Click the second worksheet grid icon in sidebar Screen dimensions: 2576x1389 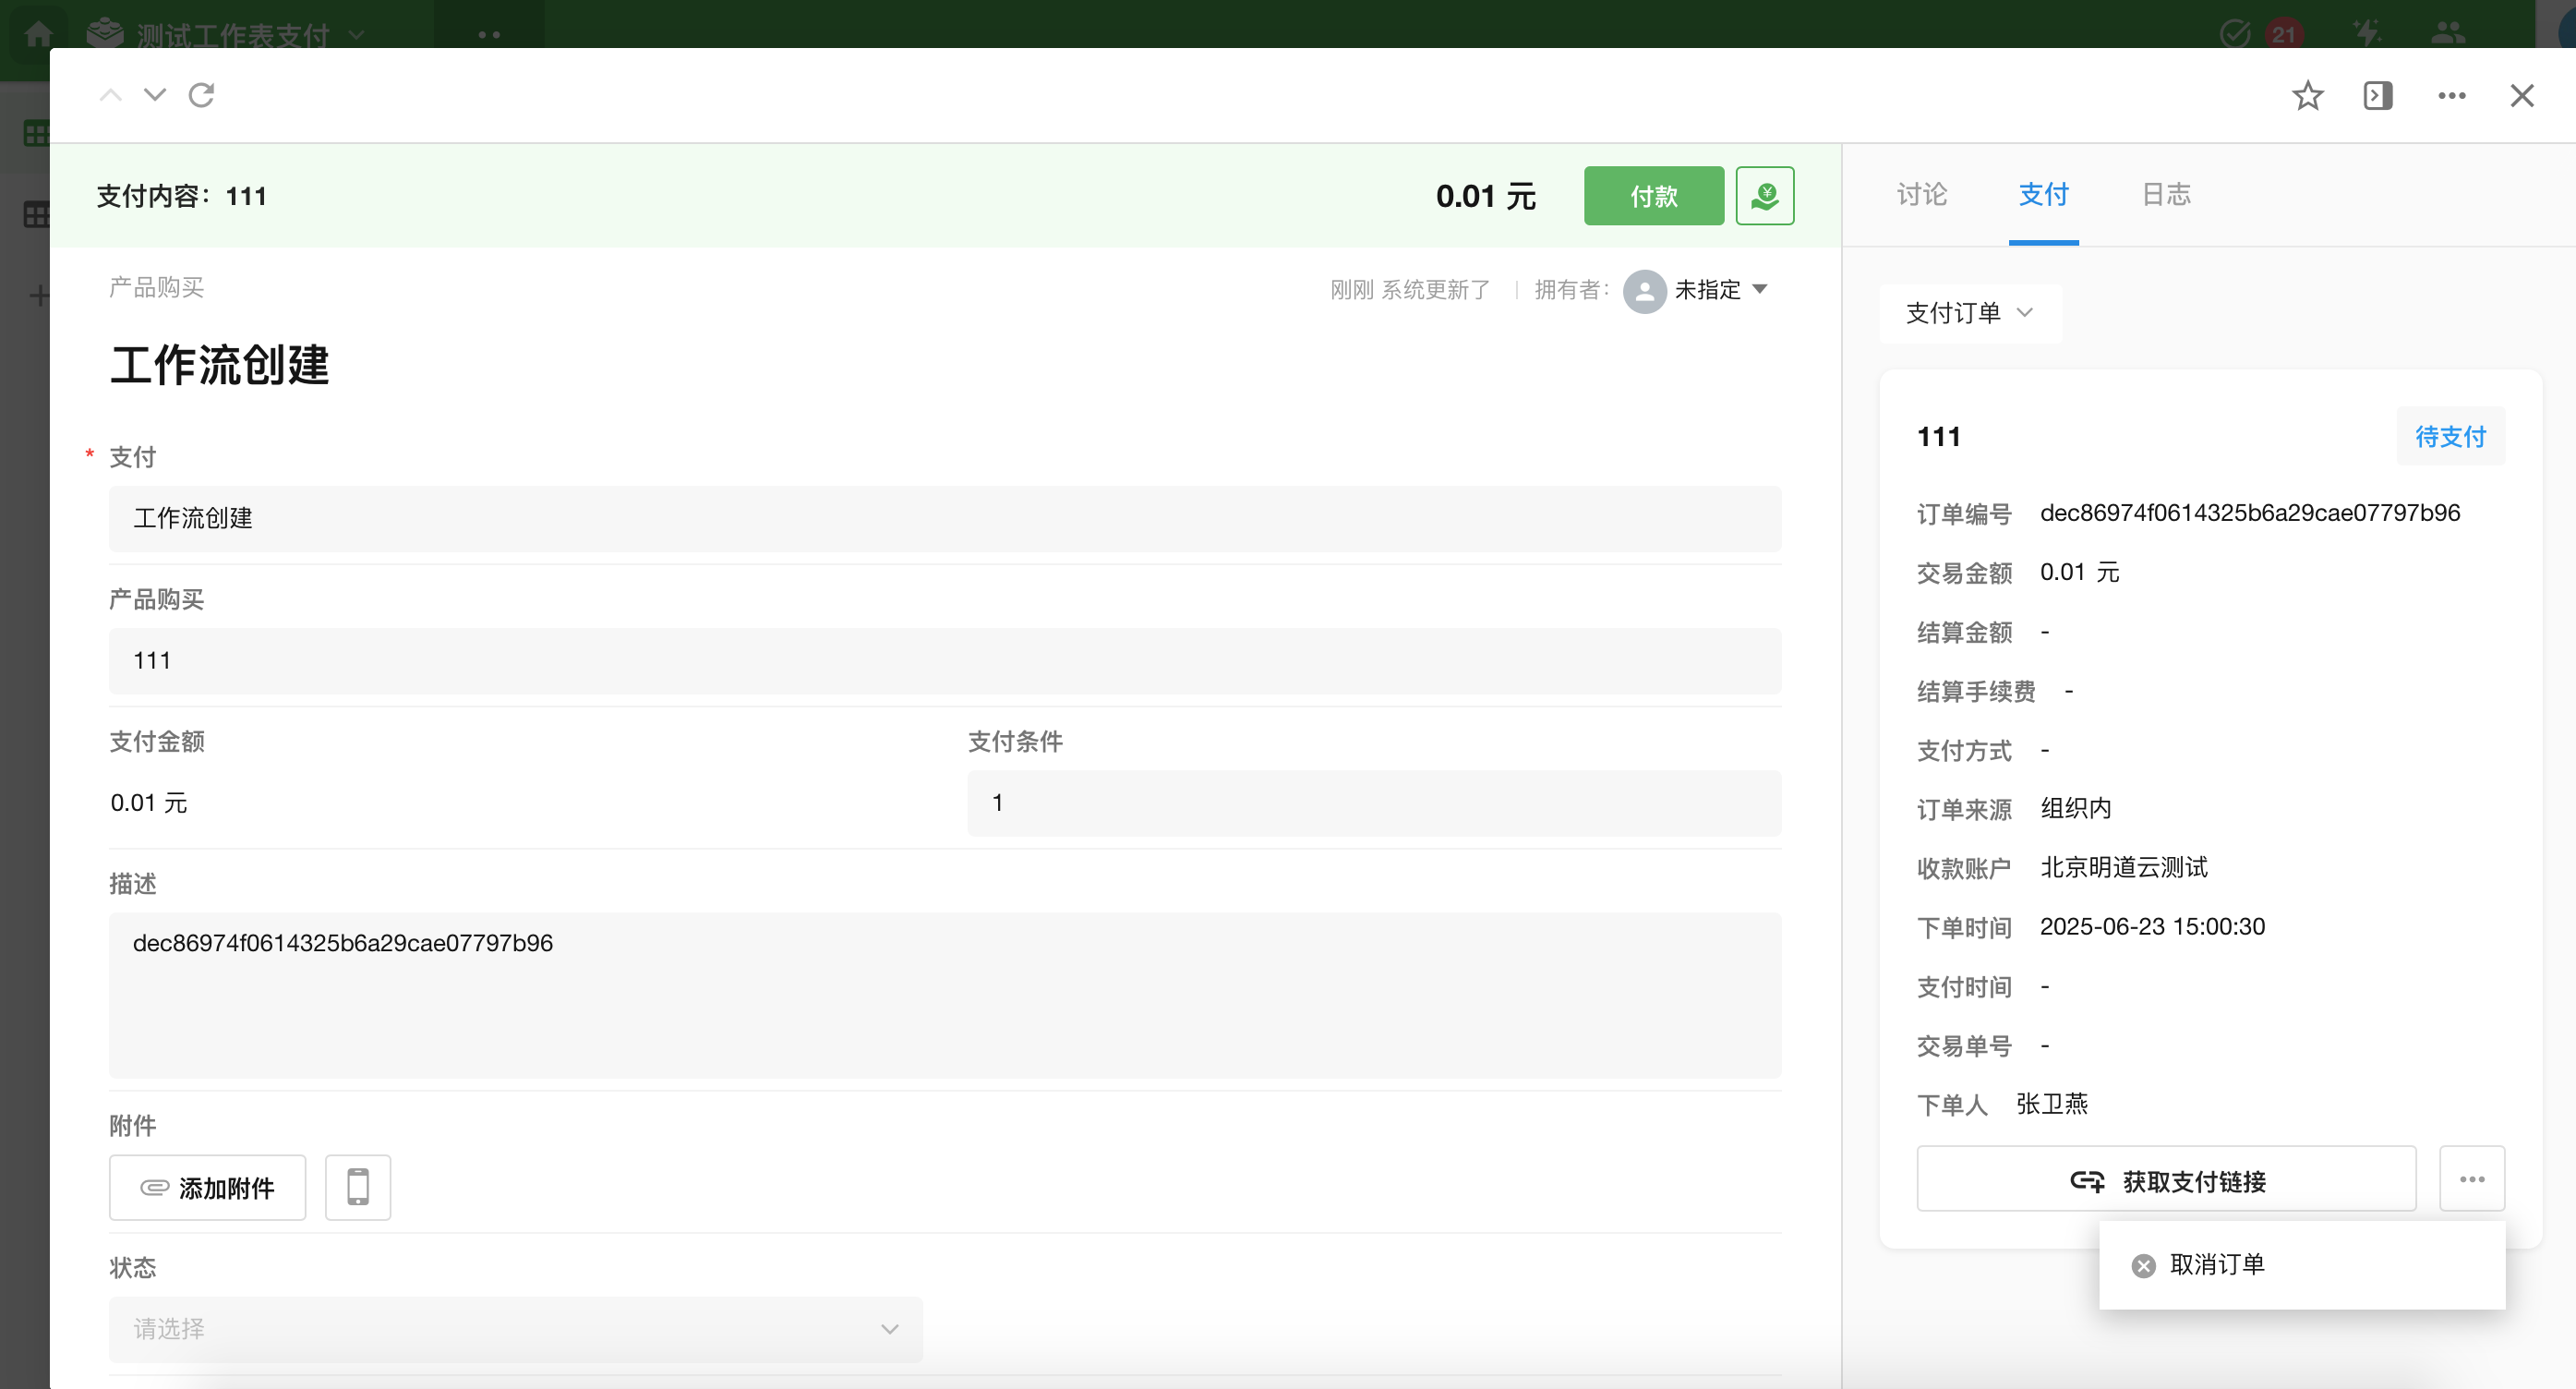tap(37, 214)
